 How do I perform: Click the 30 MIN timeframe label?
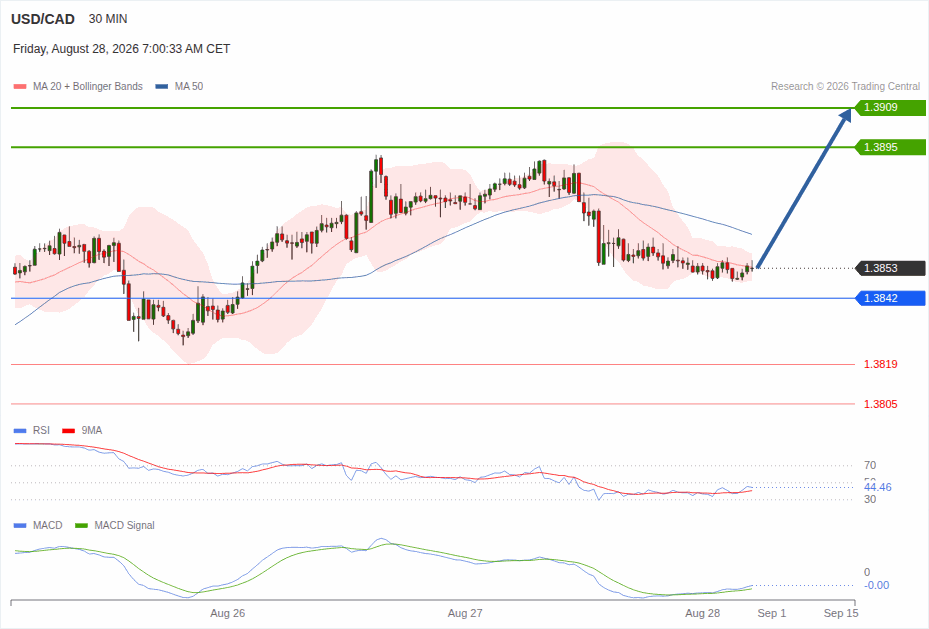(x=108, y=19)
